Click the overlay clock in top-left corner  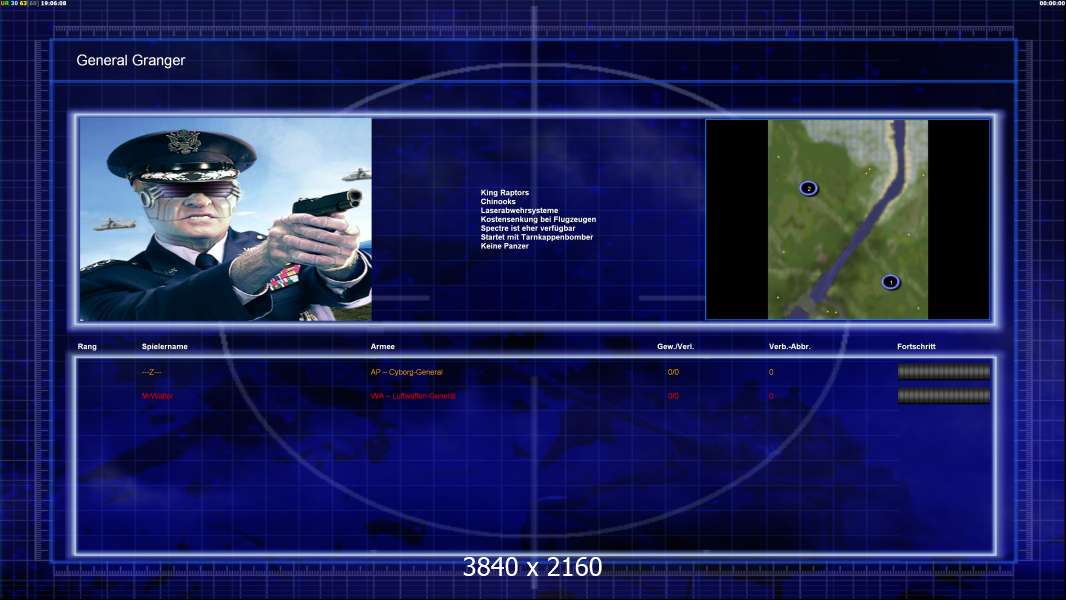54,3
